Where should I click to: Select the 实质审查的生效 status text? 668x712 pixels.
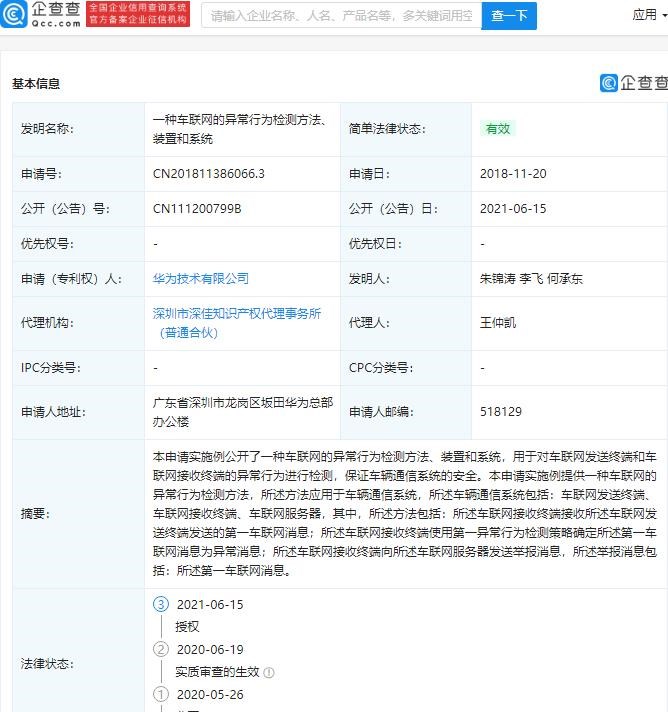pyautogui.click(x=218, y=672)
